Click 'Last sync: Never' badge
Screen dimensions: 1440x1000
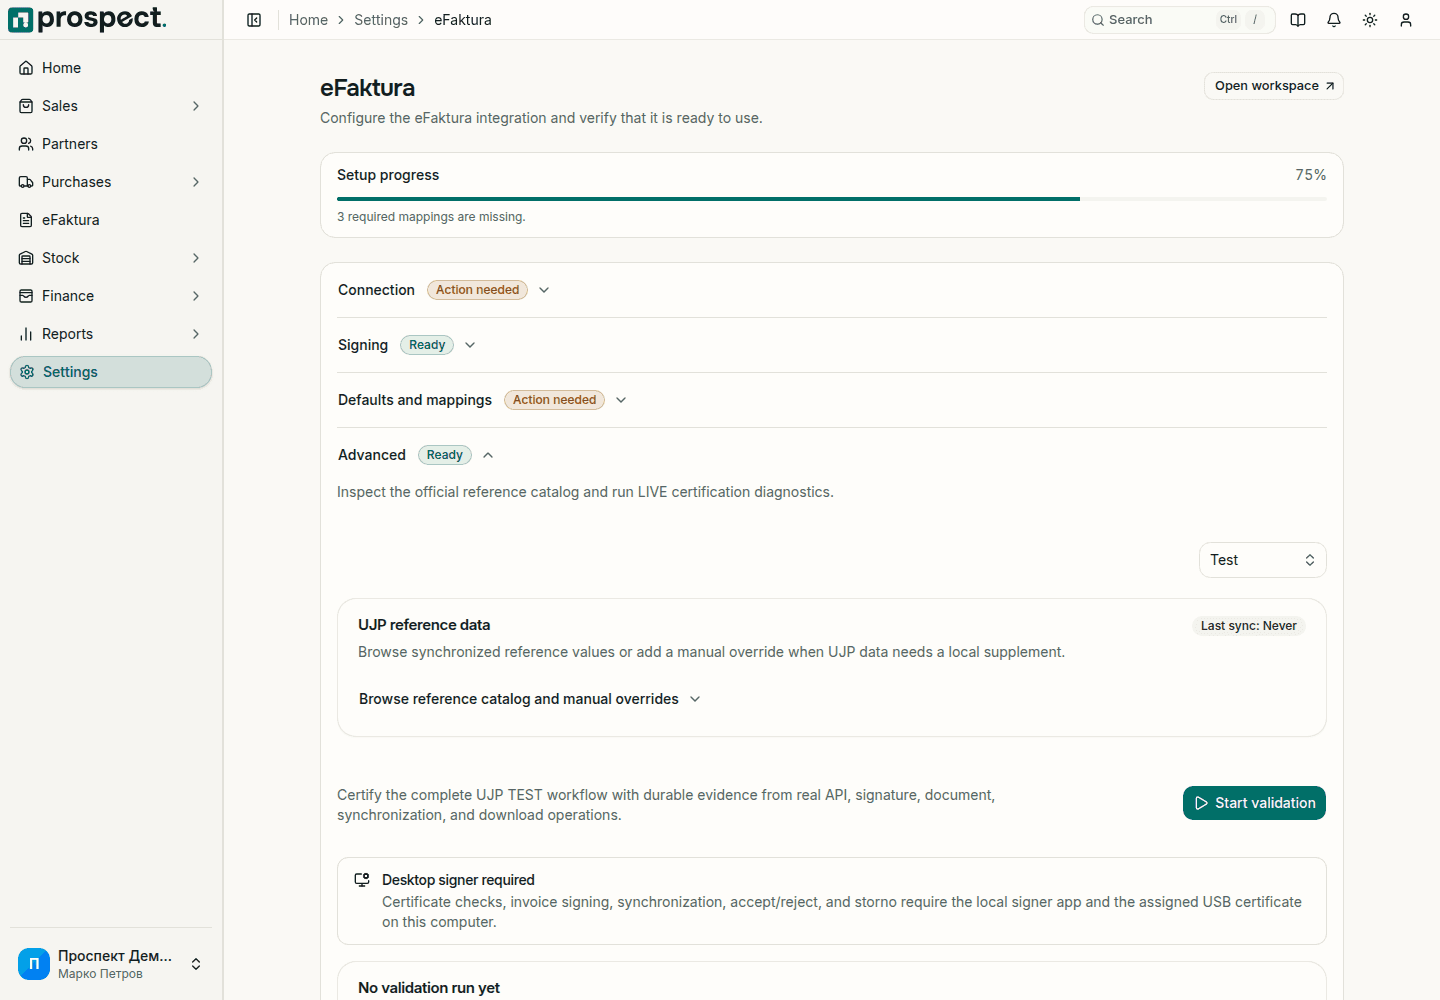click(1248, 626)
